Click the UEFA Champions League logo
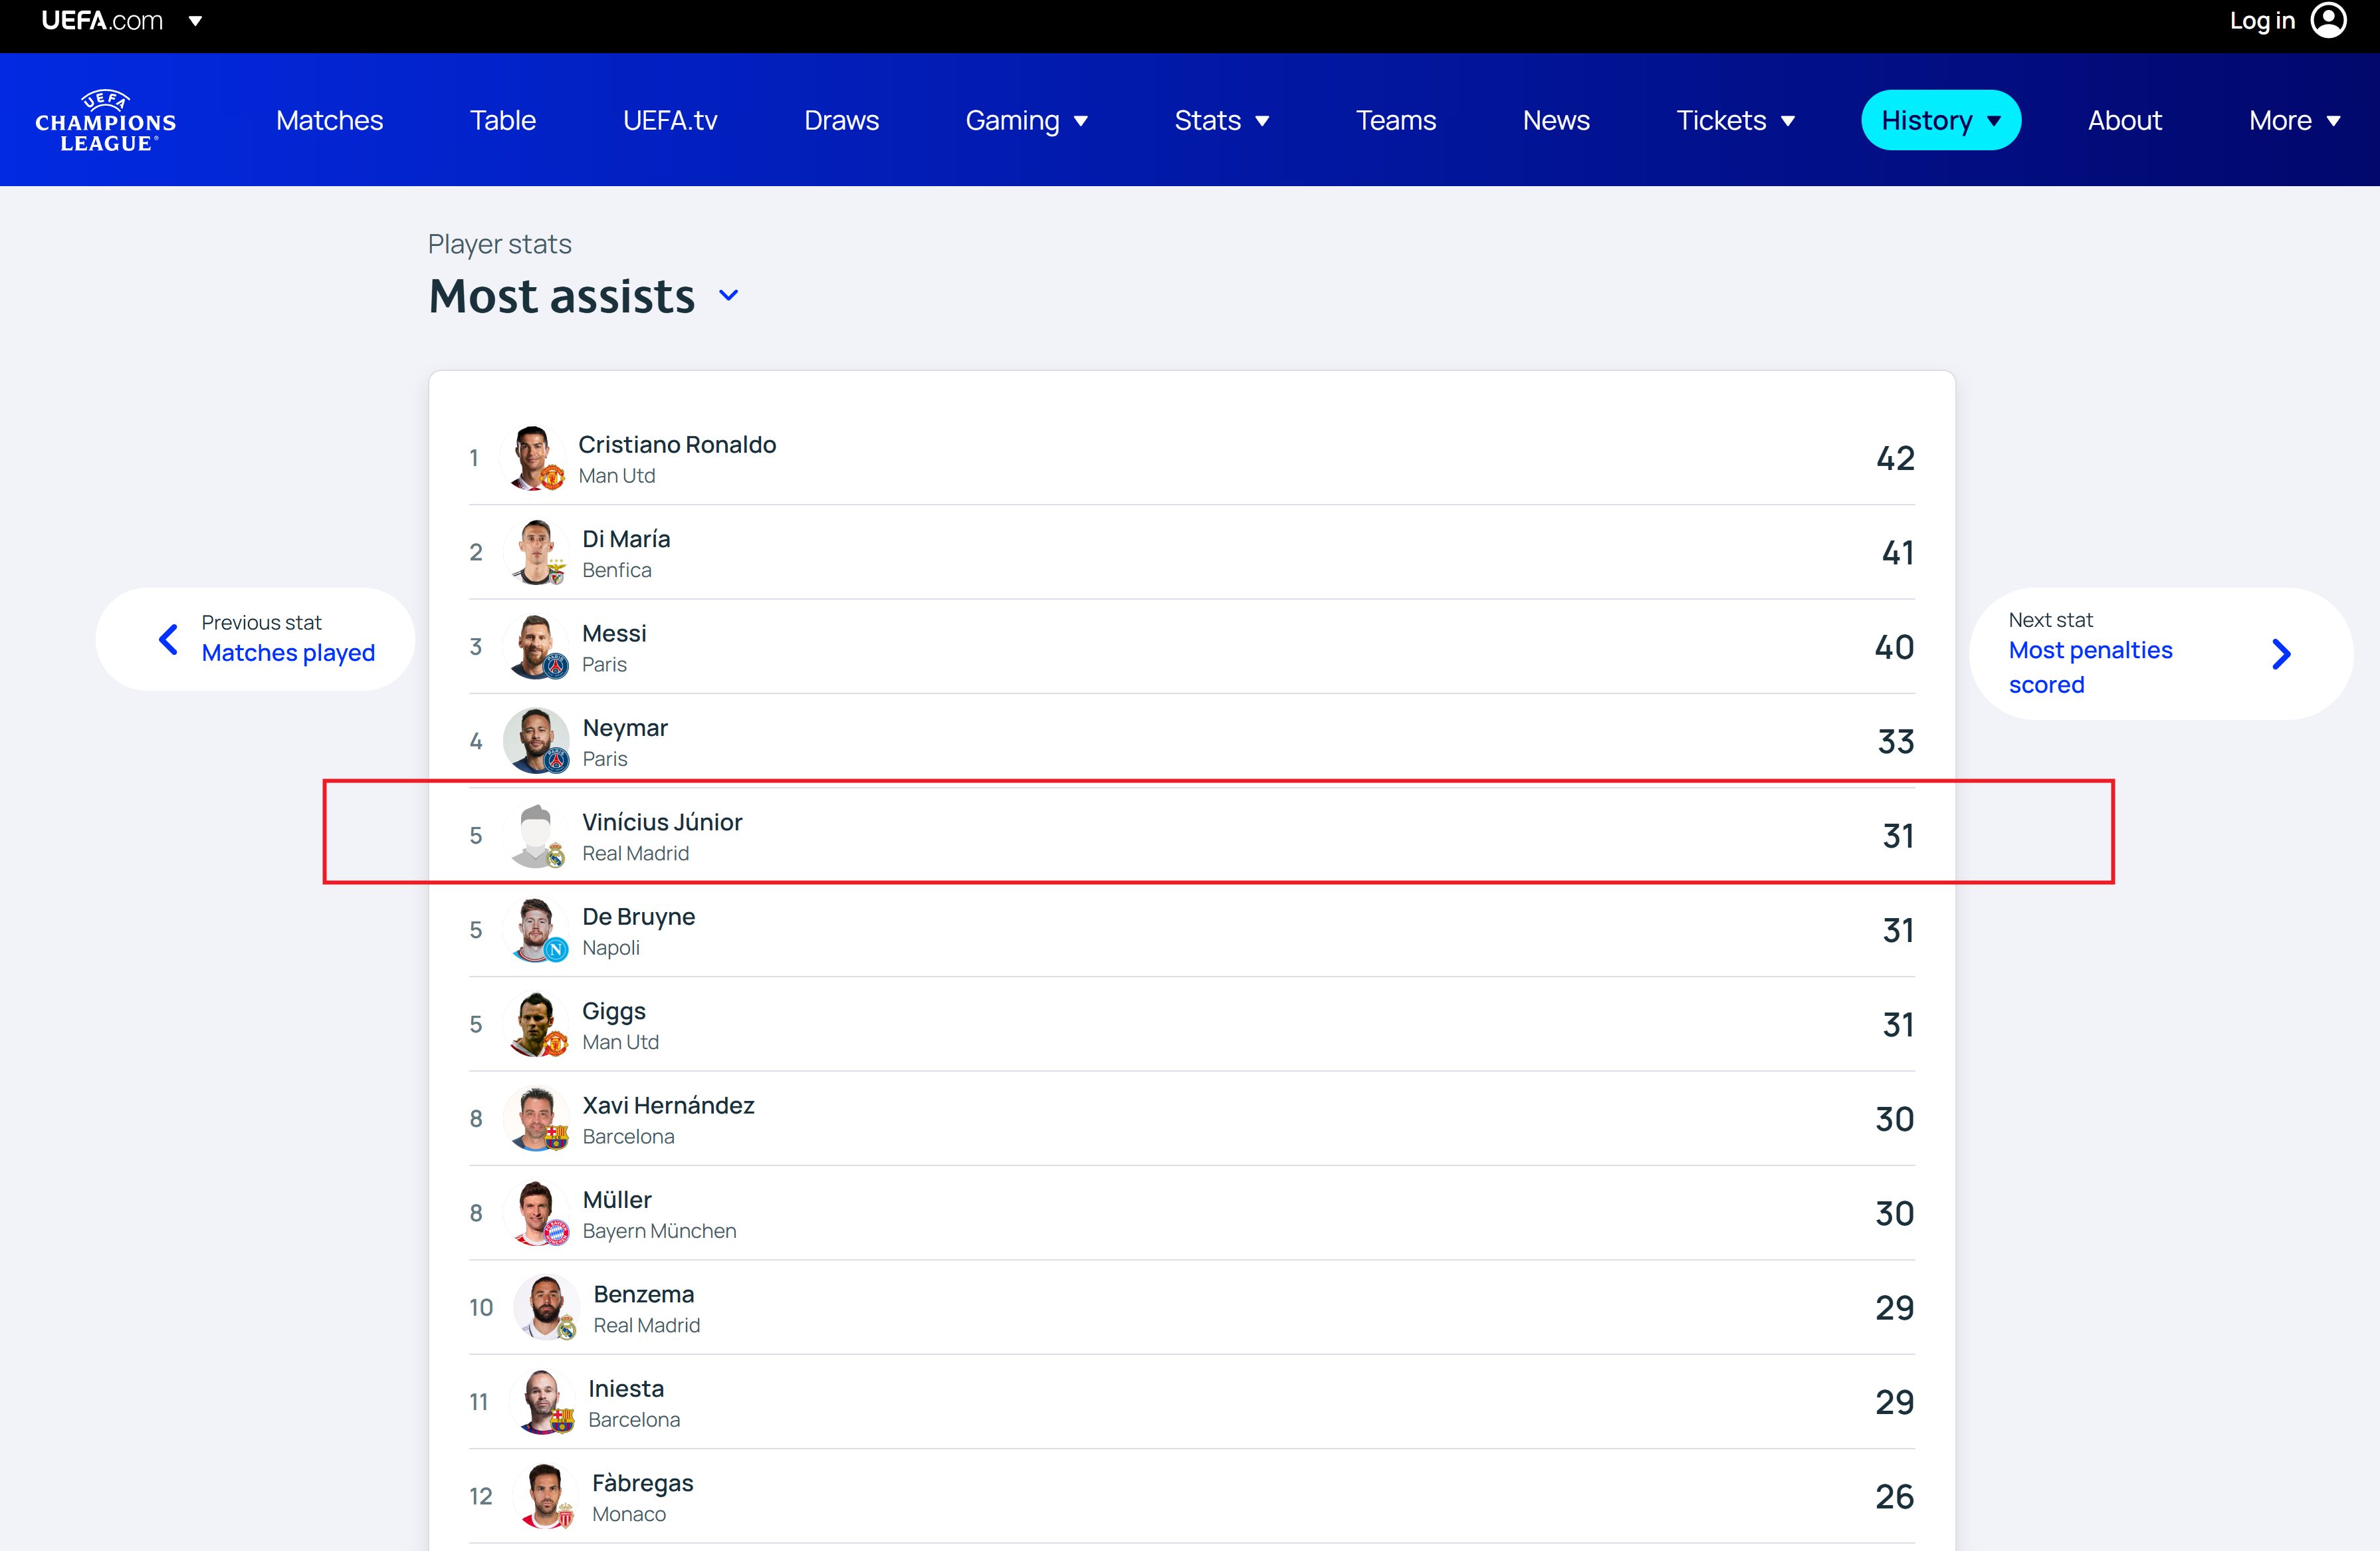Viewport: 2380px width, 1551px height. click(x=106, y=121)
